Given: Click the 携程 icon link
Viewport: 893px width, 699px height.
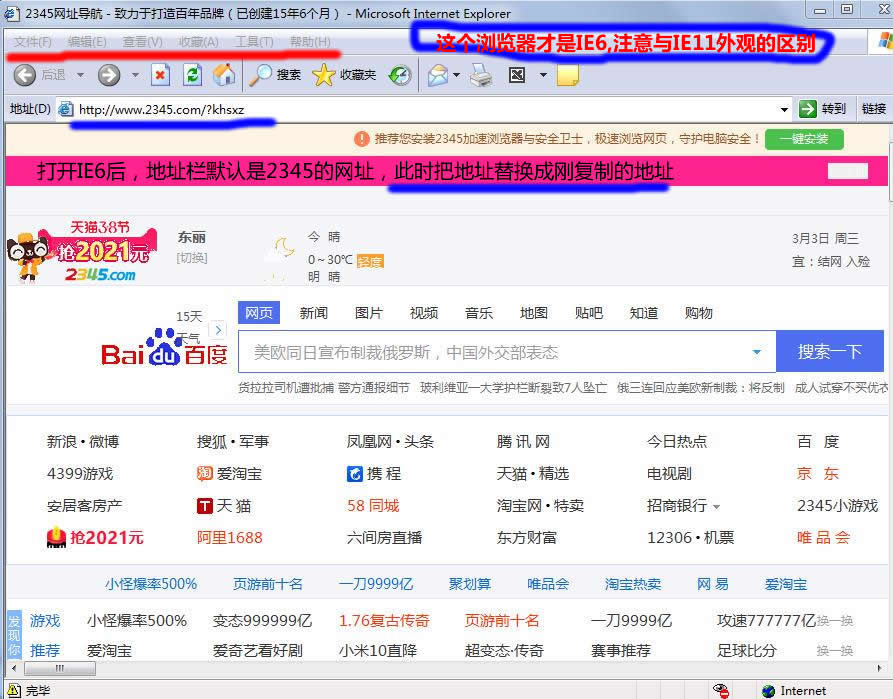Looking at the screenshot, I should pos(354,473).
